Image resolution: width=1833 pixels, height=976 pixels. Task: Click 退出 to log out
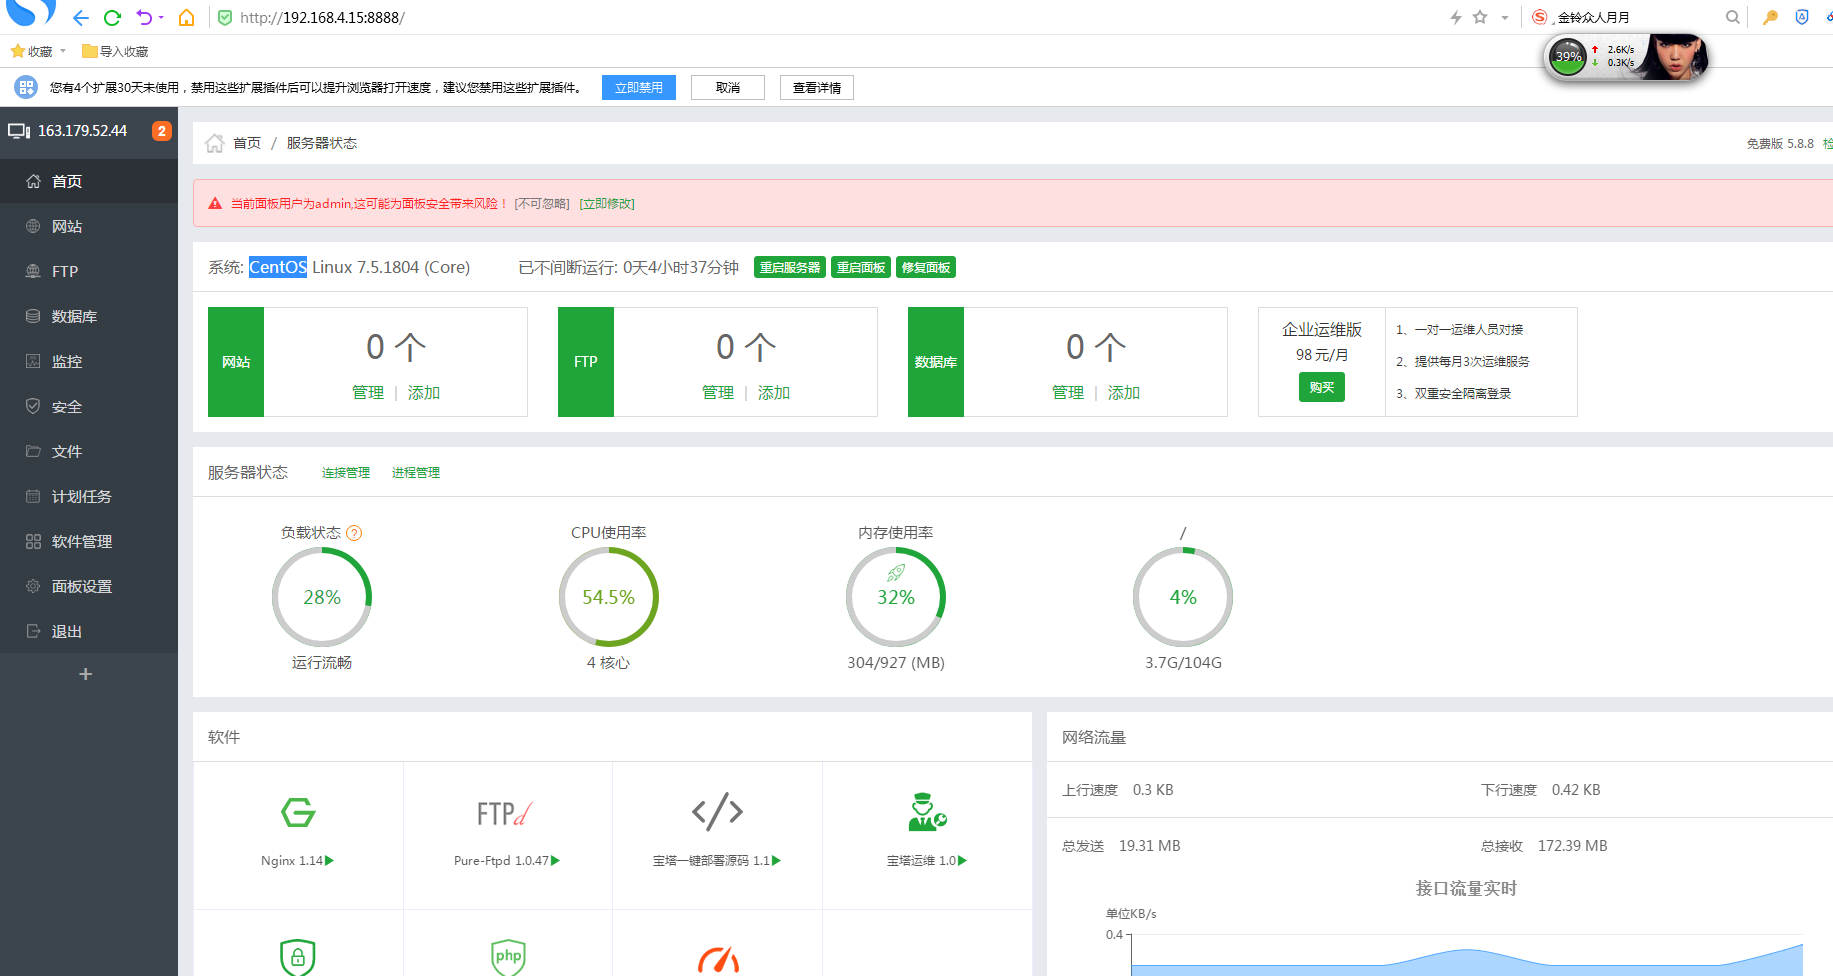pos(89,631)
